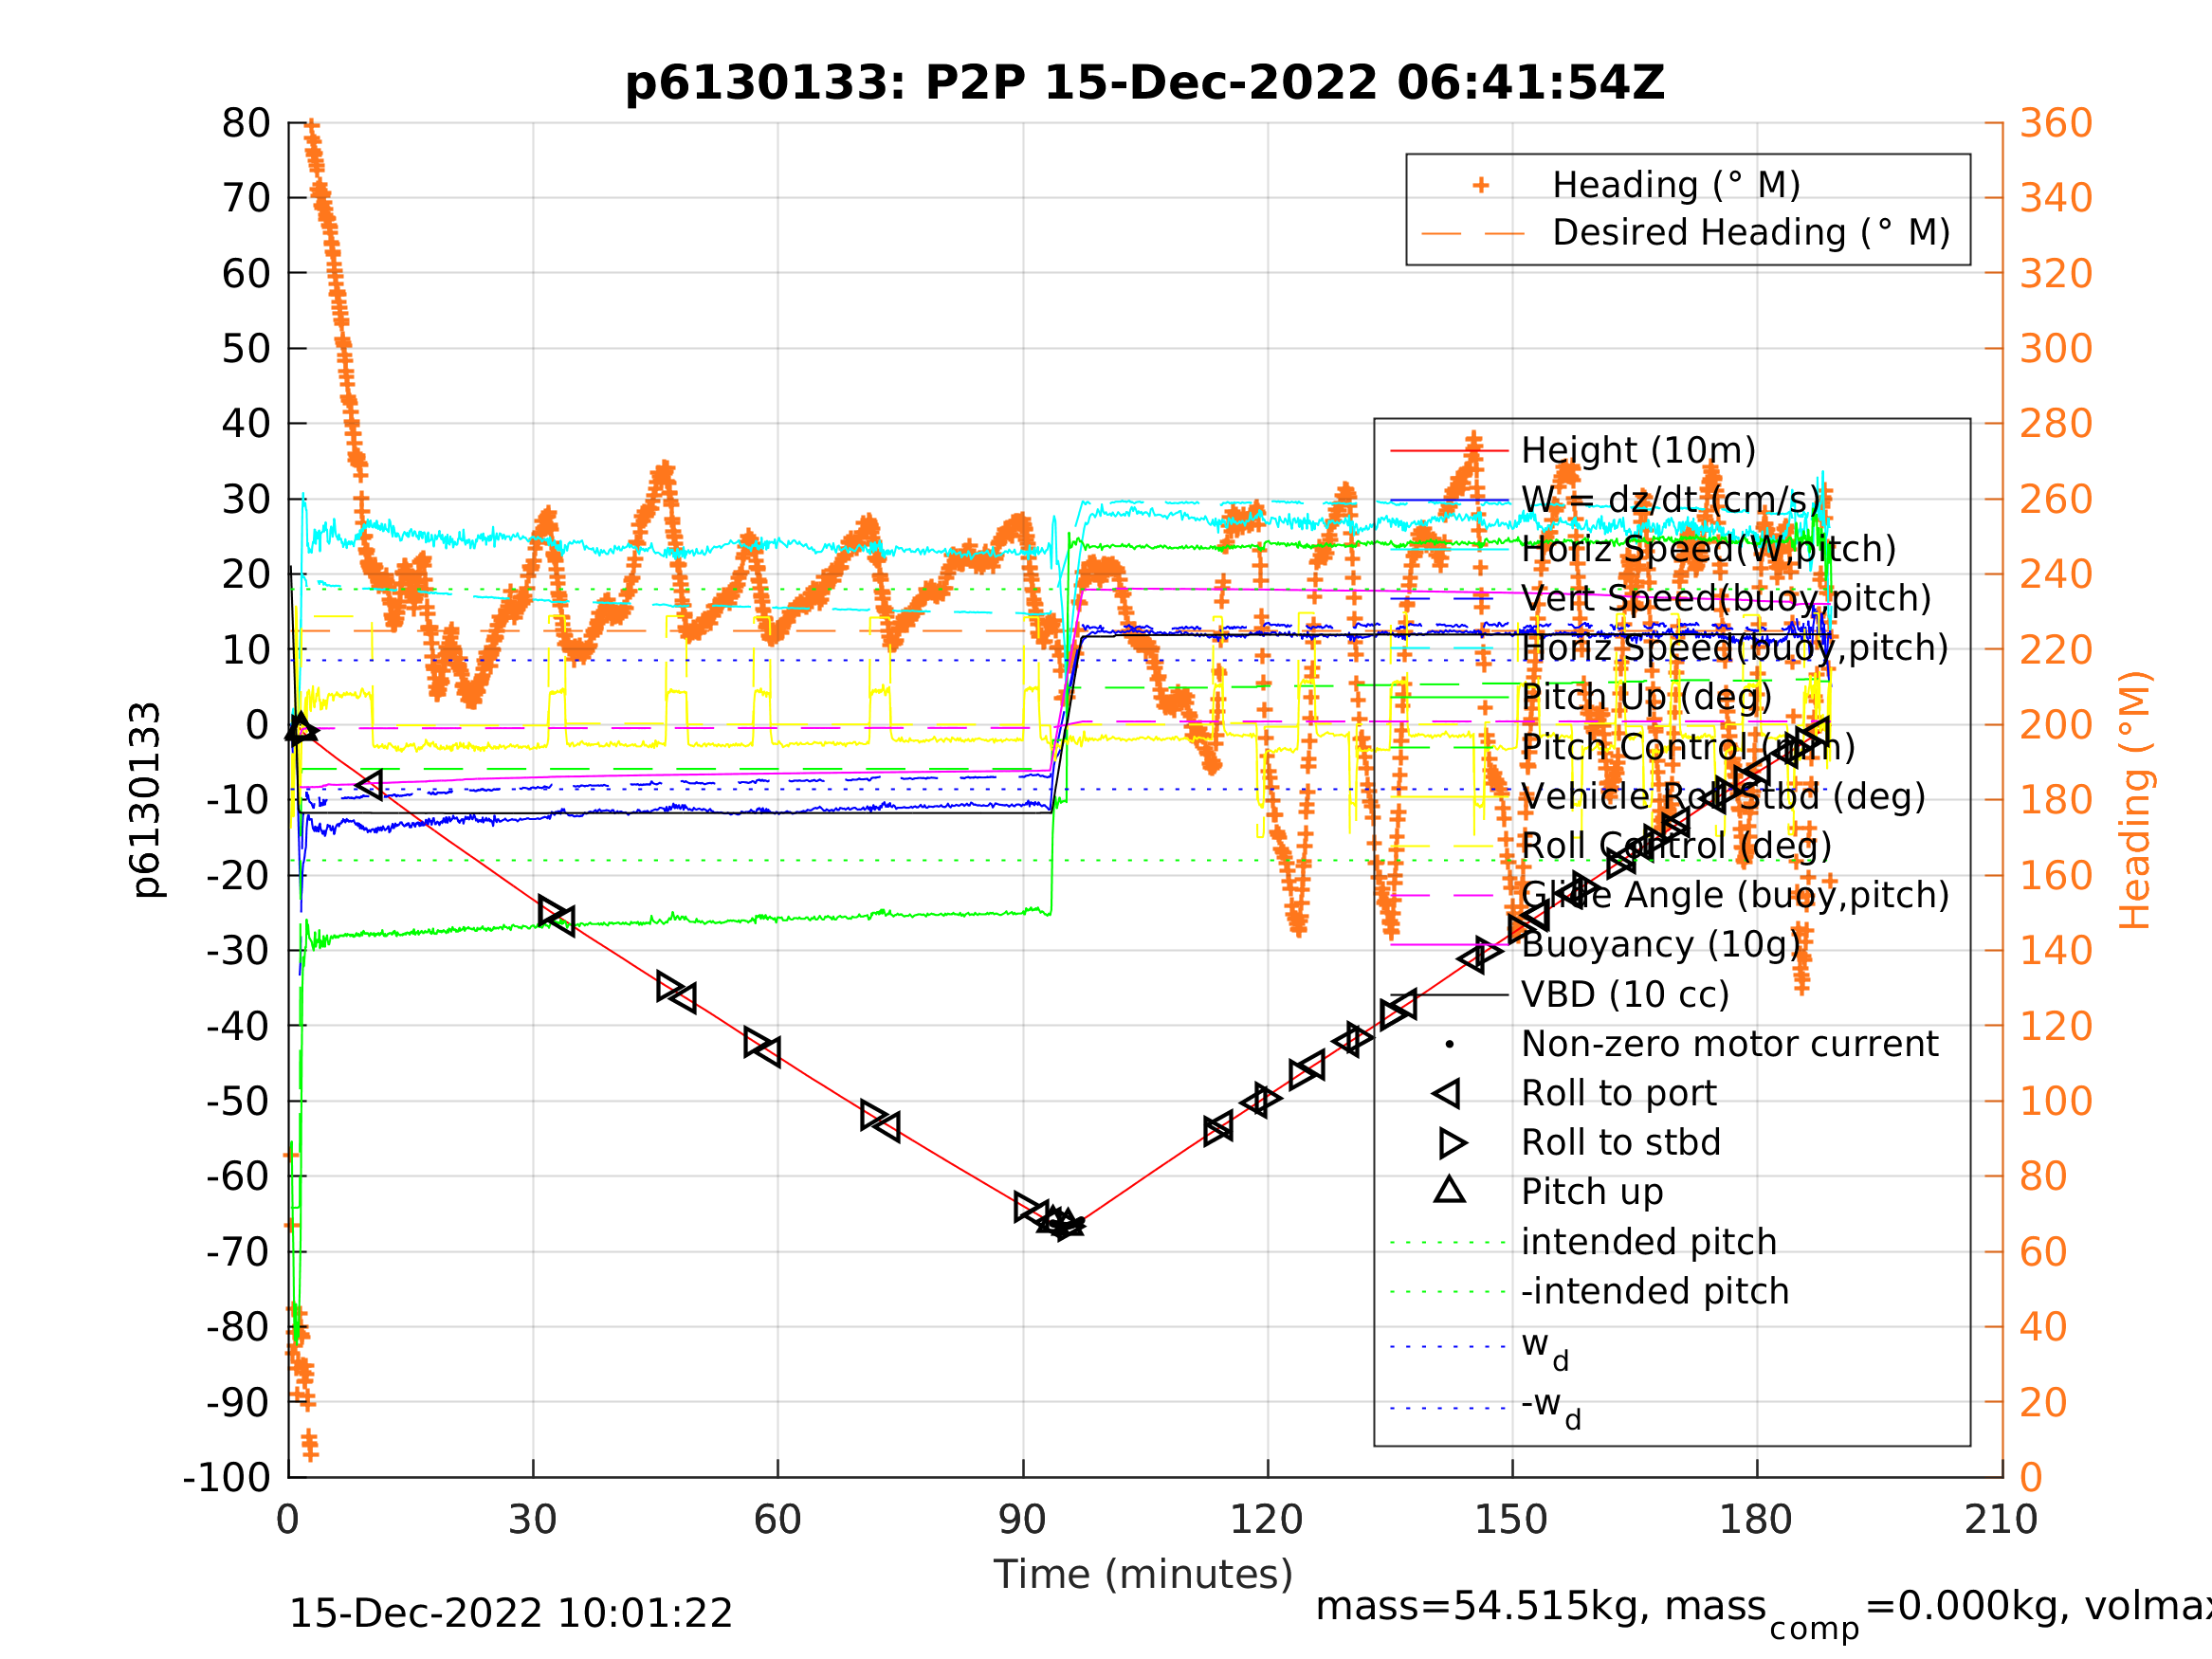This screenshot has width=2212, height=1659.
Task: Click the right y-axis tick label 100
Action: click(x=2056, y=1101)
